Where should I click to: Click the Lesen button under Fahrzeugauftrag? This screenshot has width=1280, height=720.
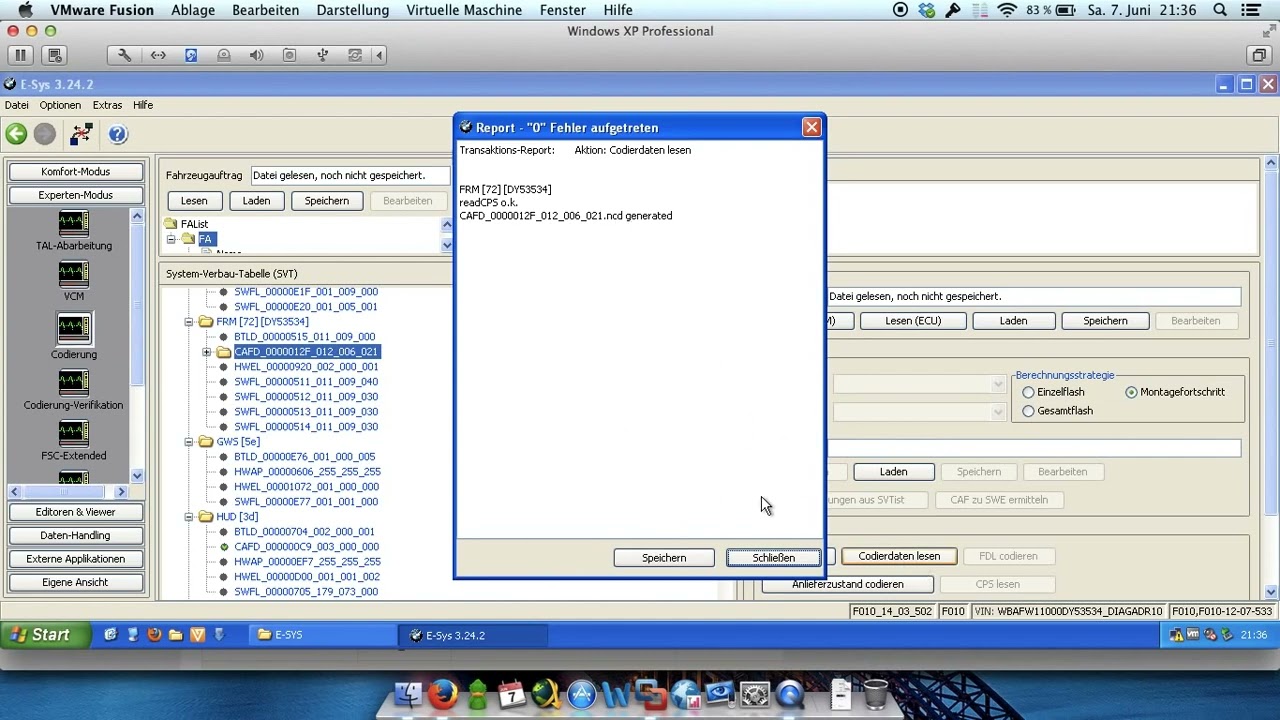[194, 201]
